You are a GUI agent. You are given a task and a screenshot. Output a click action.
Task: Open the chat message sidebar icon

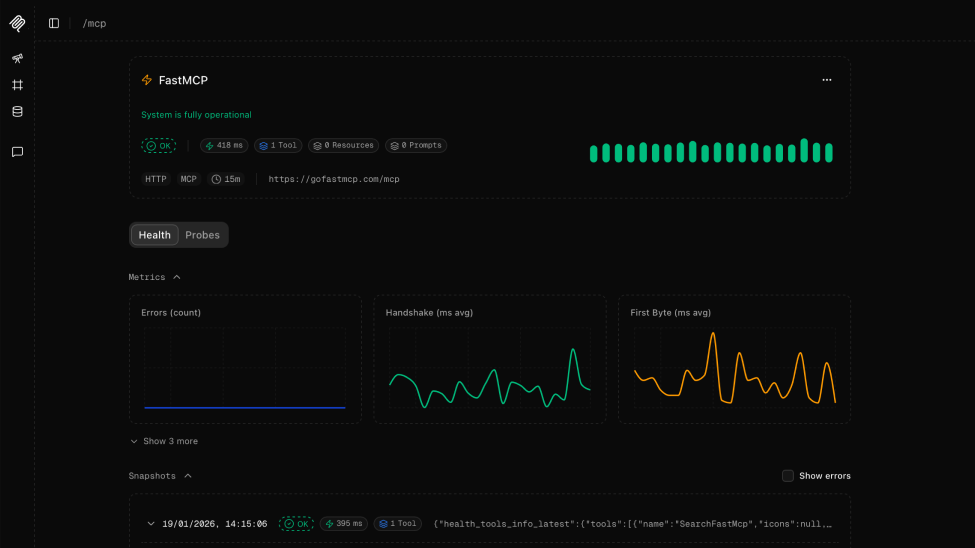(17, 152)
